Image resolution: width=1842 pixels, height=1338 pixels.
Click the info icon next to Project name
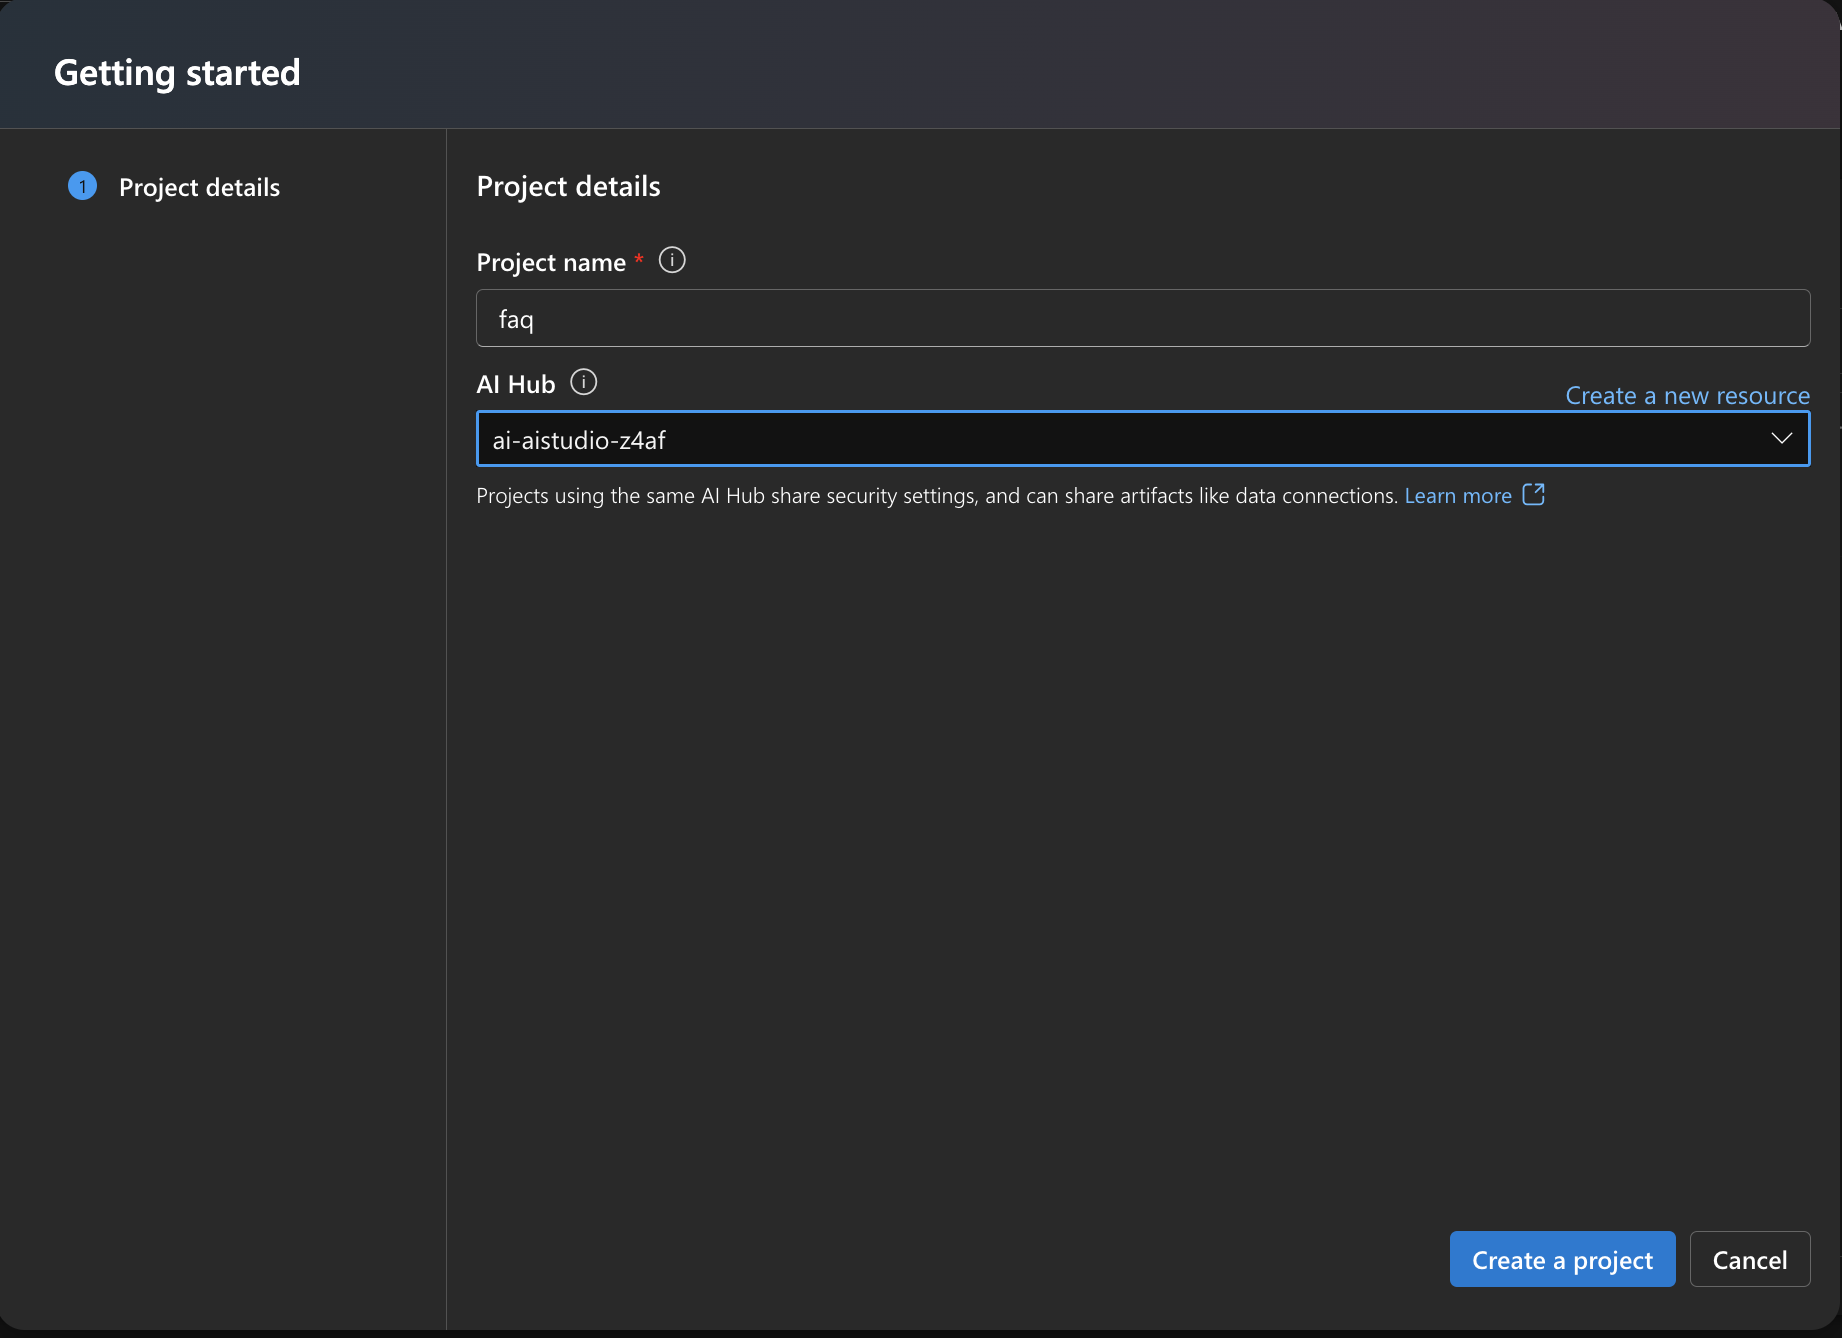click(672, 260)
